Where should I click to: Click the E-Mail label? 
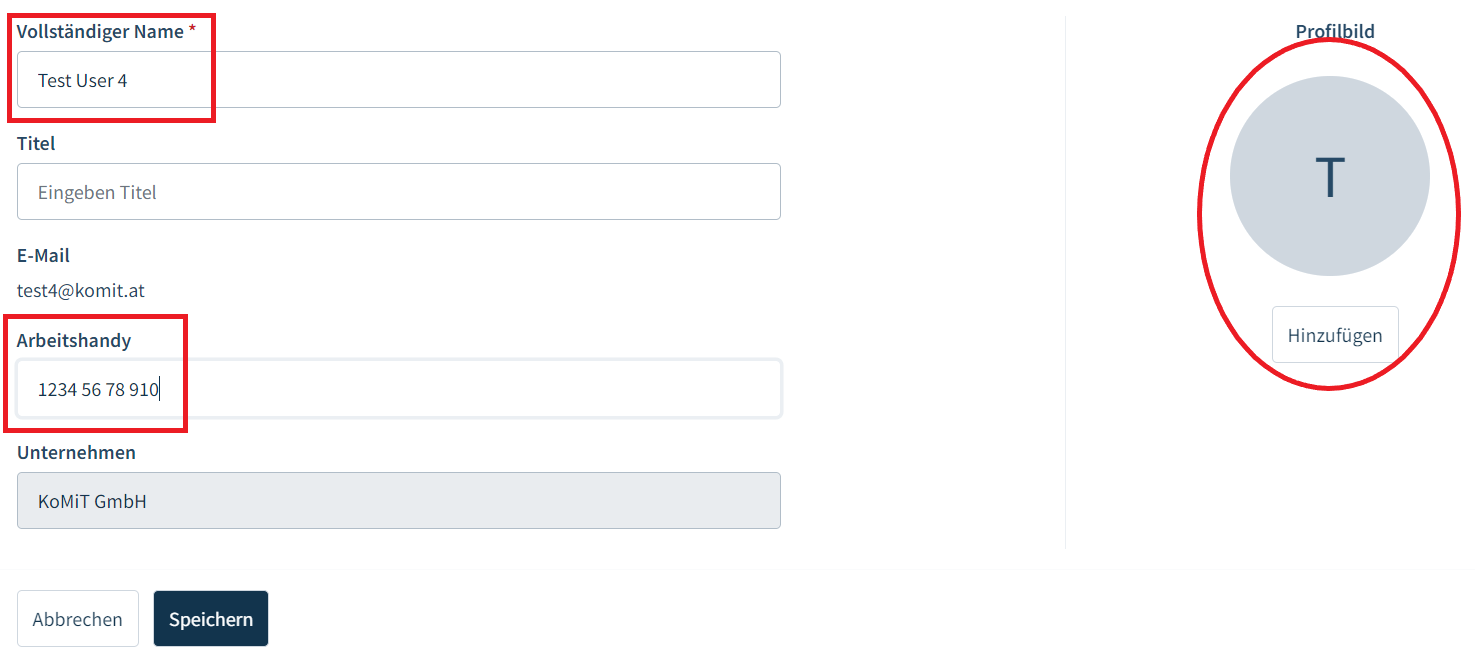[x=43, y=255]
